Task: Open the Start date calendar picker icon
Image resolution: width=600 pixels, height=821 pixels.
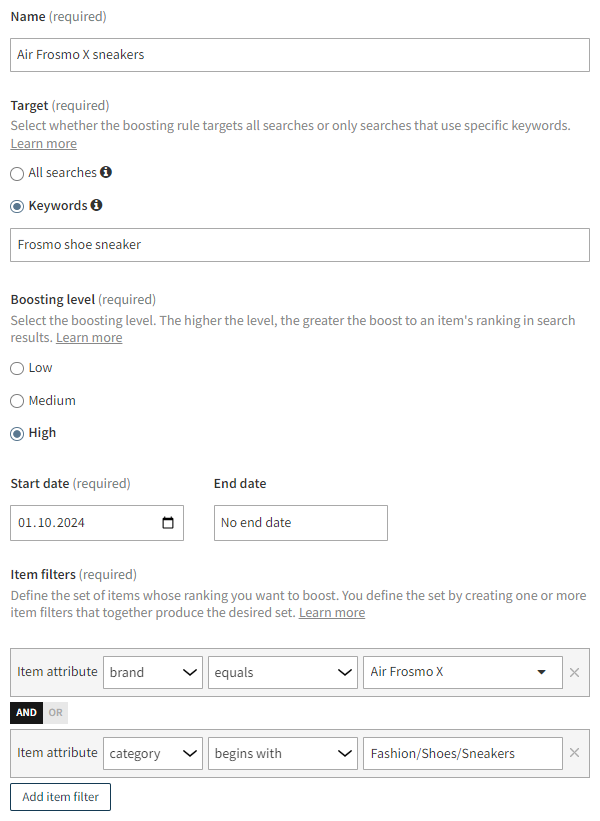Action: click(167, 523)
